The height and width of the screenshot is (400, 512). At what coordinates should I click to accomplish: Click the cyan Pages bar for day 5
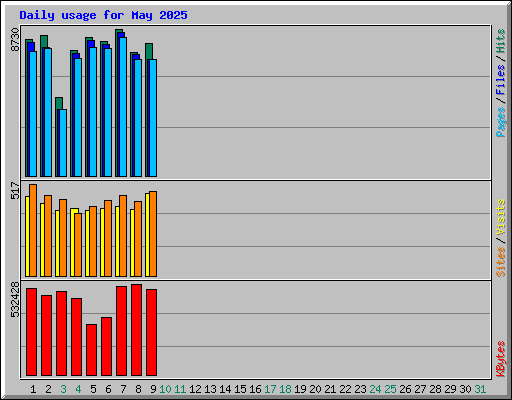[93, 112]
